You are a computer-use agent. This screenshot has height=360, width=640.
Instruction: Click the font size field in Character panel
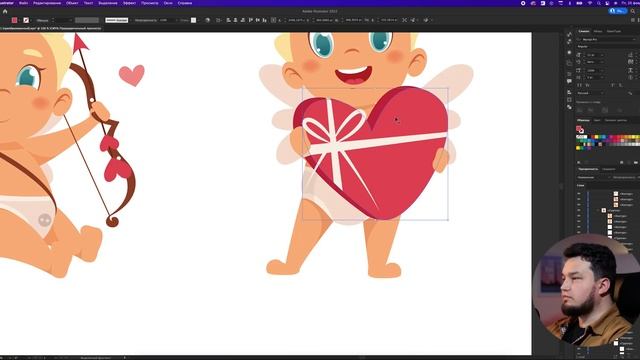594,55
